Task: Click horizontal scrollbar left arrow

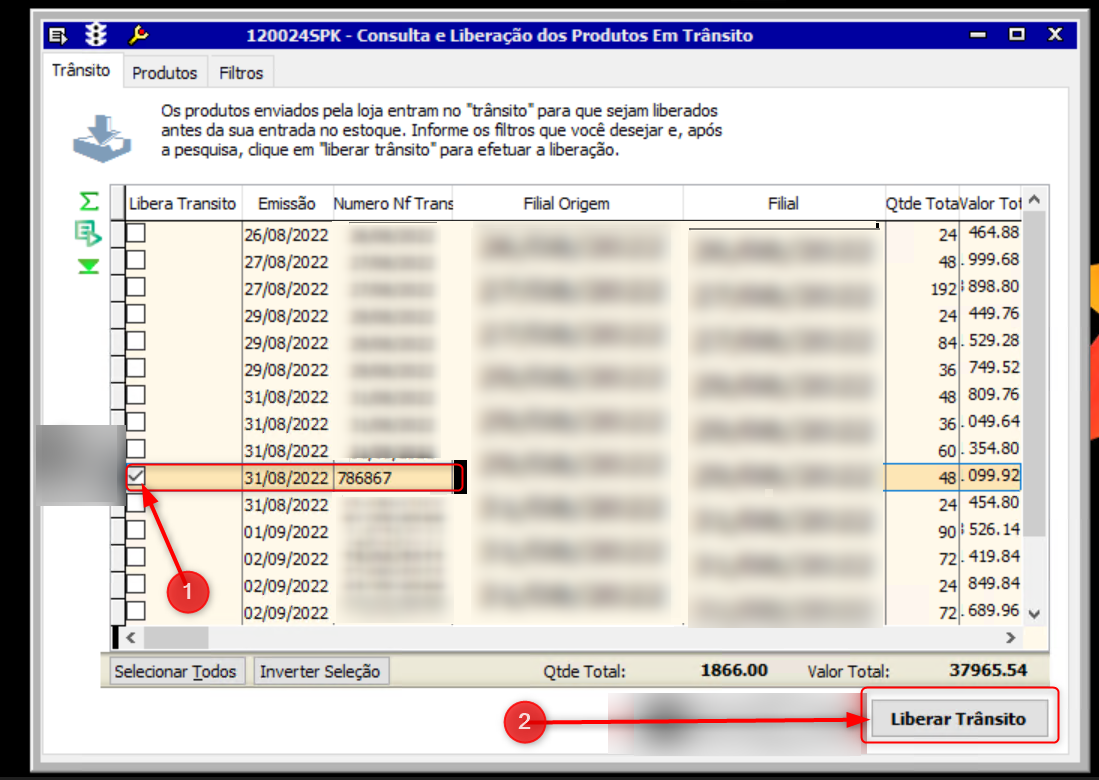Action: tap(131, 638)
